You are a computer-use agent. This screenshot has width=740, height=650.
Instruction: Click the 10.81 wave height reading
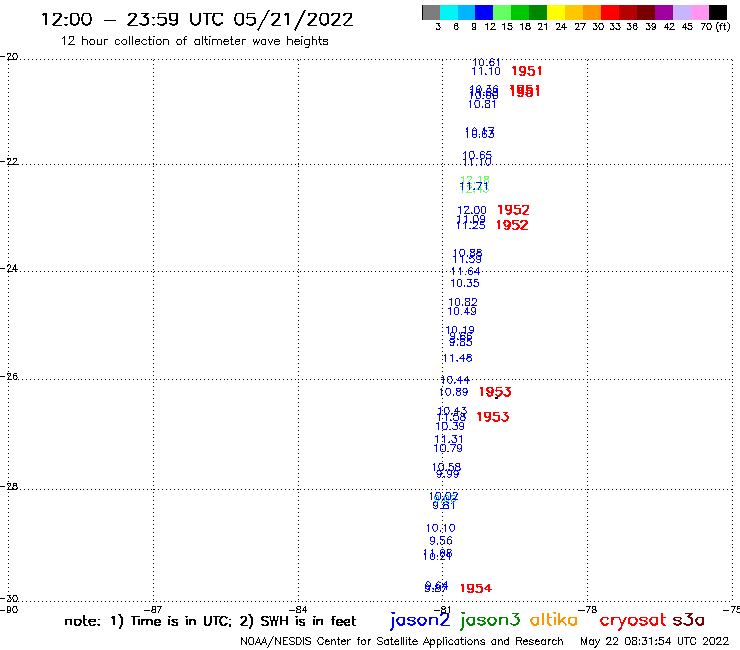coord(482,104)
